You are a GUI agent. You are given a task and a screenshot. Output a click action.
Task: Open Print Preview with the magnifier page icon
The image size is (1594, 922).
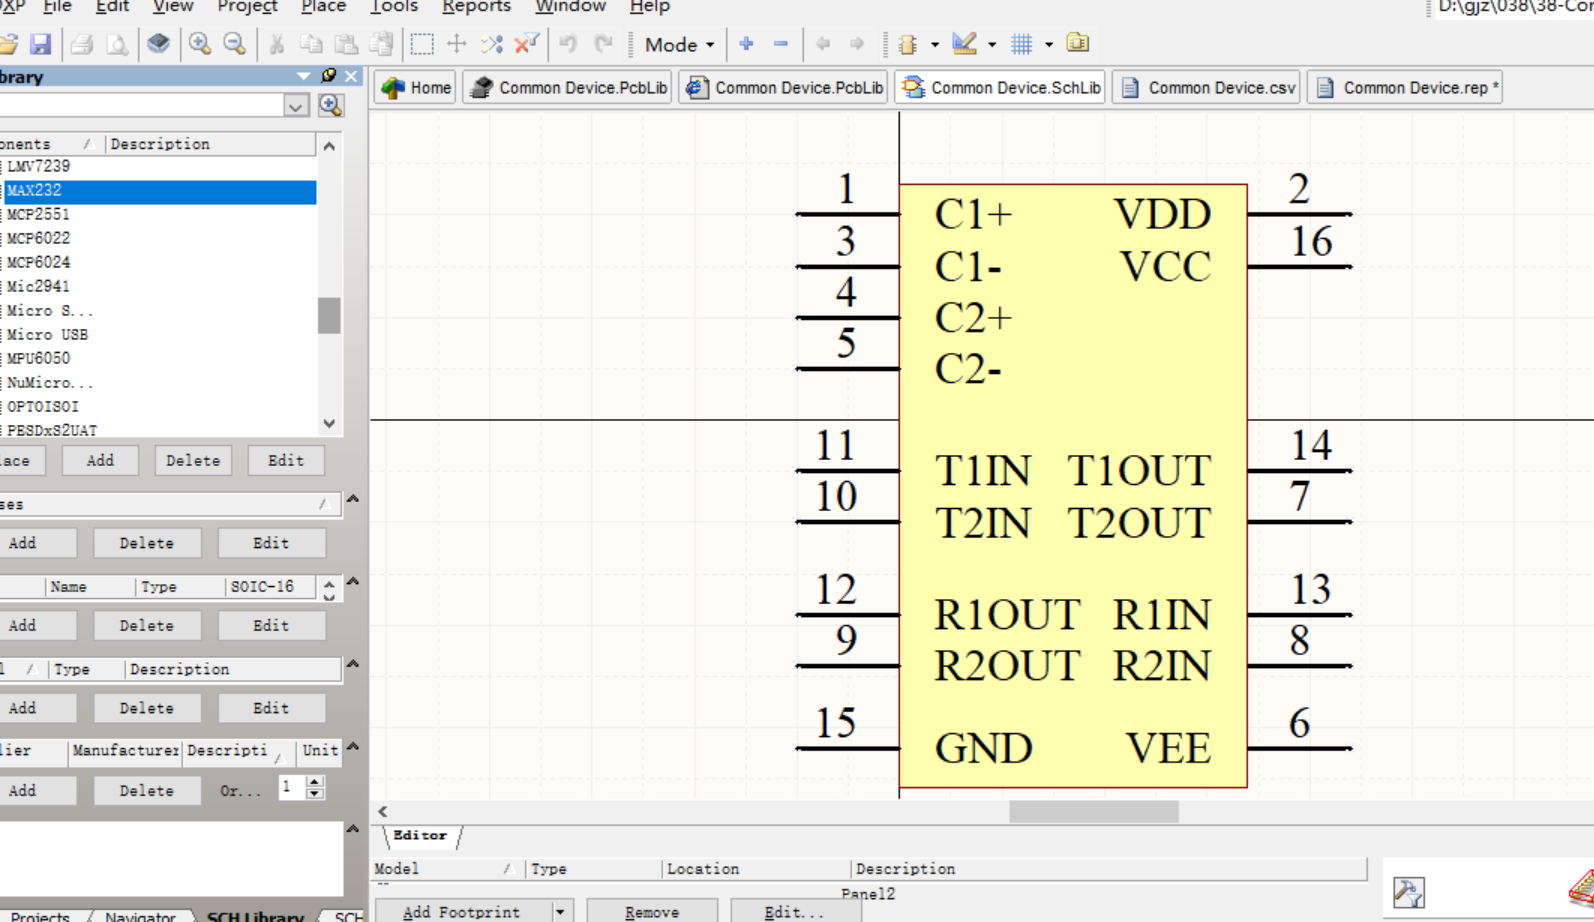pos(117,44)
